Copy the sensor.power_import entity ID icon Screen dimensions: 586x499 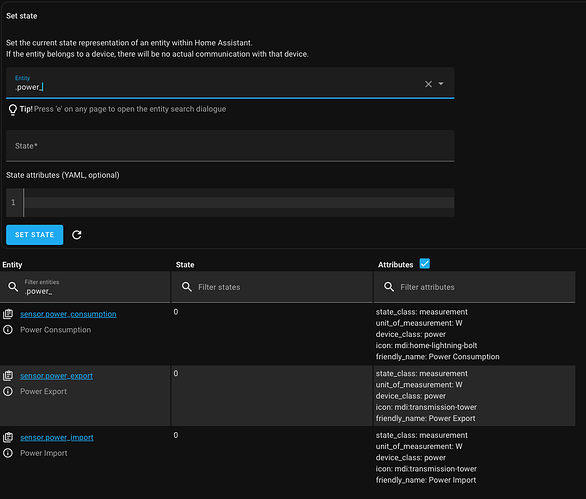(x=8, y=437)
